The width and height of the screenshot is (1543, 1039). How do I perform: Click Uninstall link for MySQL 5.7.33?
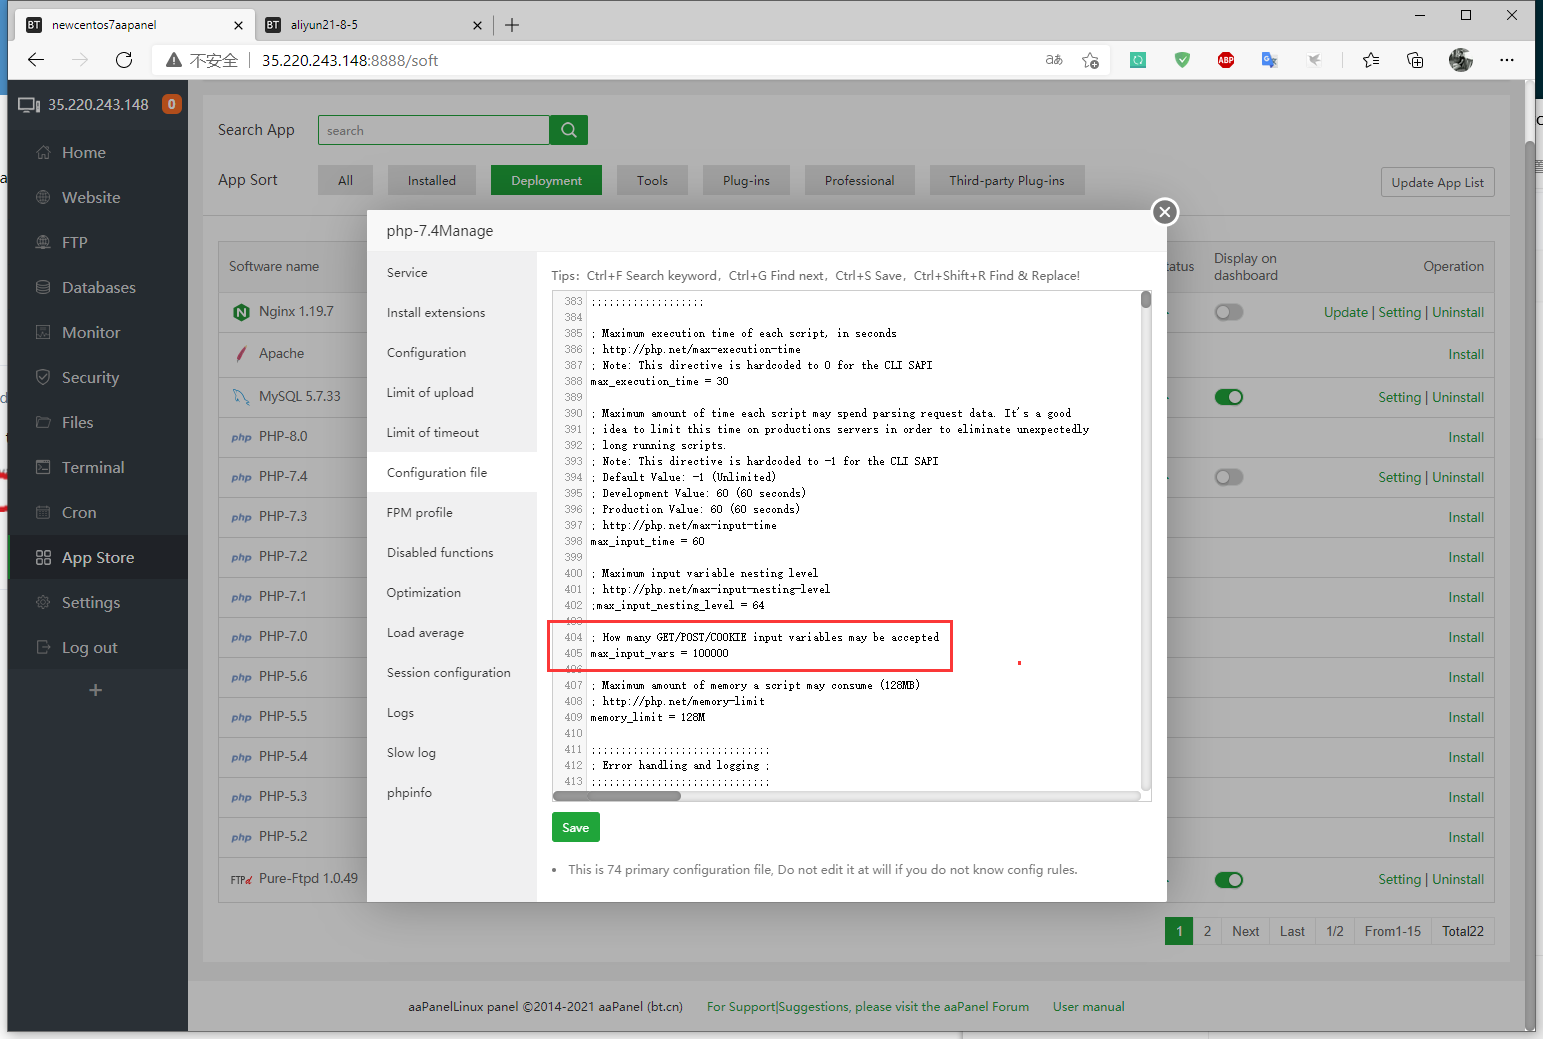1458,397
